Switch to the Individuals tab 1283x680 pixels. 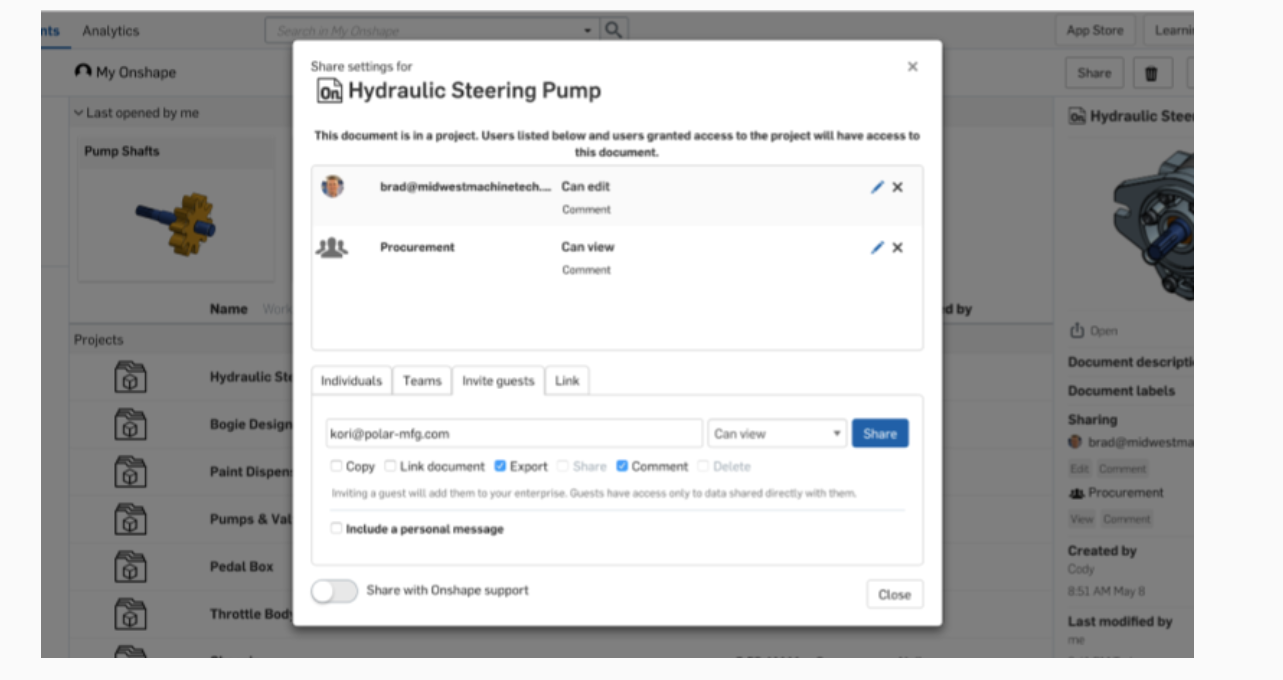(x=351, y=381)
